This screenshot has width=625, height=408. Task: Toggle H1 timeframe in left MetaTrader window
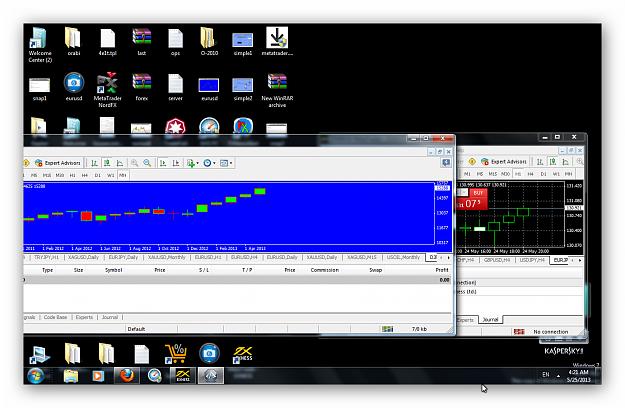(73, 175)
